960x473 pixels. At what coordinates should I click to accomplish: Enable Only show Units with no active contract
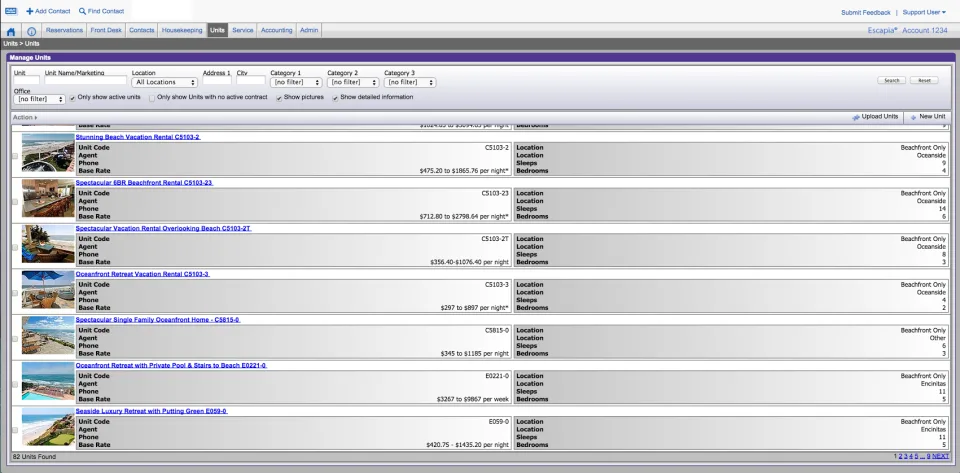[152, 98]
